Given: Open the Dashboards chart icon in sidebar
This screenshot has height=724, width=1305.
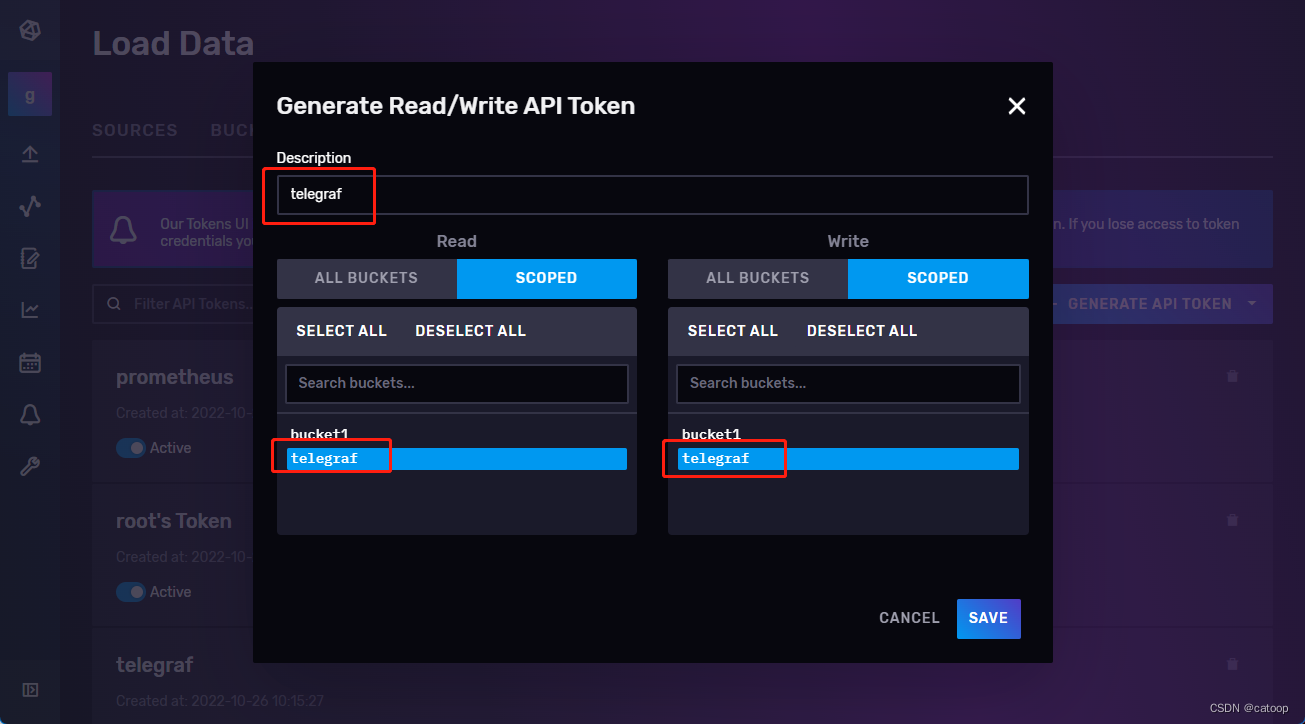Looking at the screenshot, I should pos(30,310).
